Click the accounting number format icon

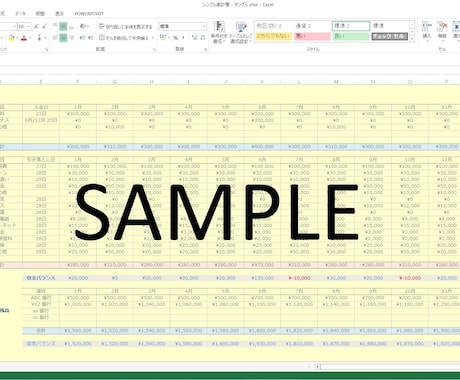click(x=163, y=38)
